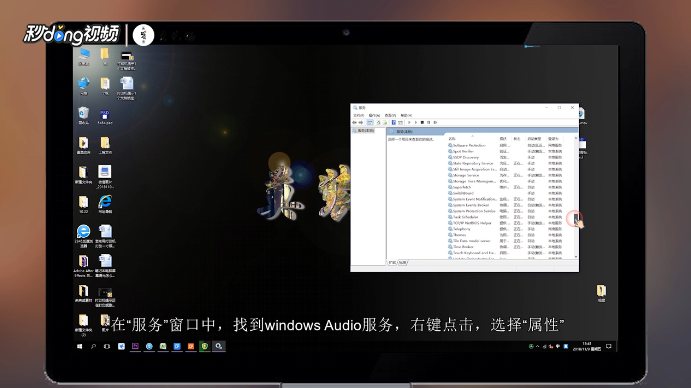The width and height of the screenshot is (691, 388).
Task: Sort by the Description column header
Action: [x=505, y=138]
